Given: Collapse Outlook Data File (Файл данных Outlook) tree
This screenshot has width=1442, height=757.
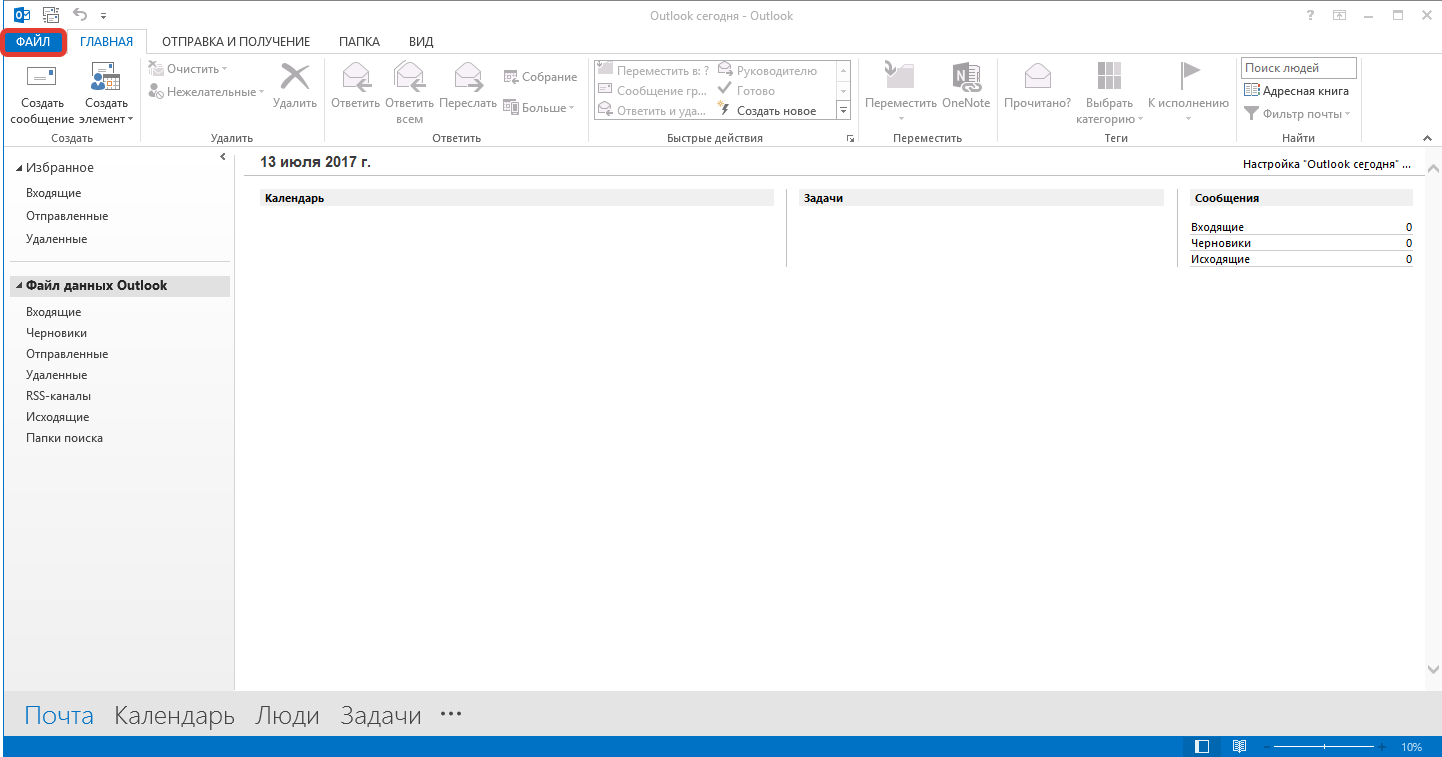Looking at the screenshot, I should coord(19,286).
